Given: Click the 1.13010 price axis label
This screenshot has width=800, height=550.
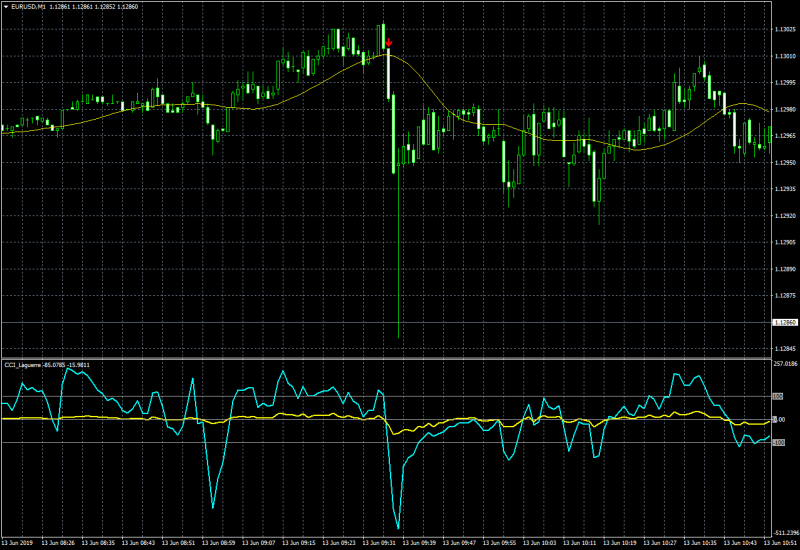Looking at the screenshot, I should [x=785, y=56].
